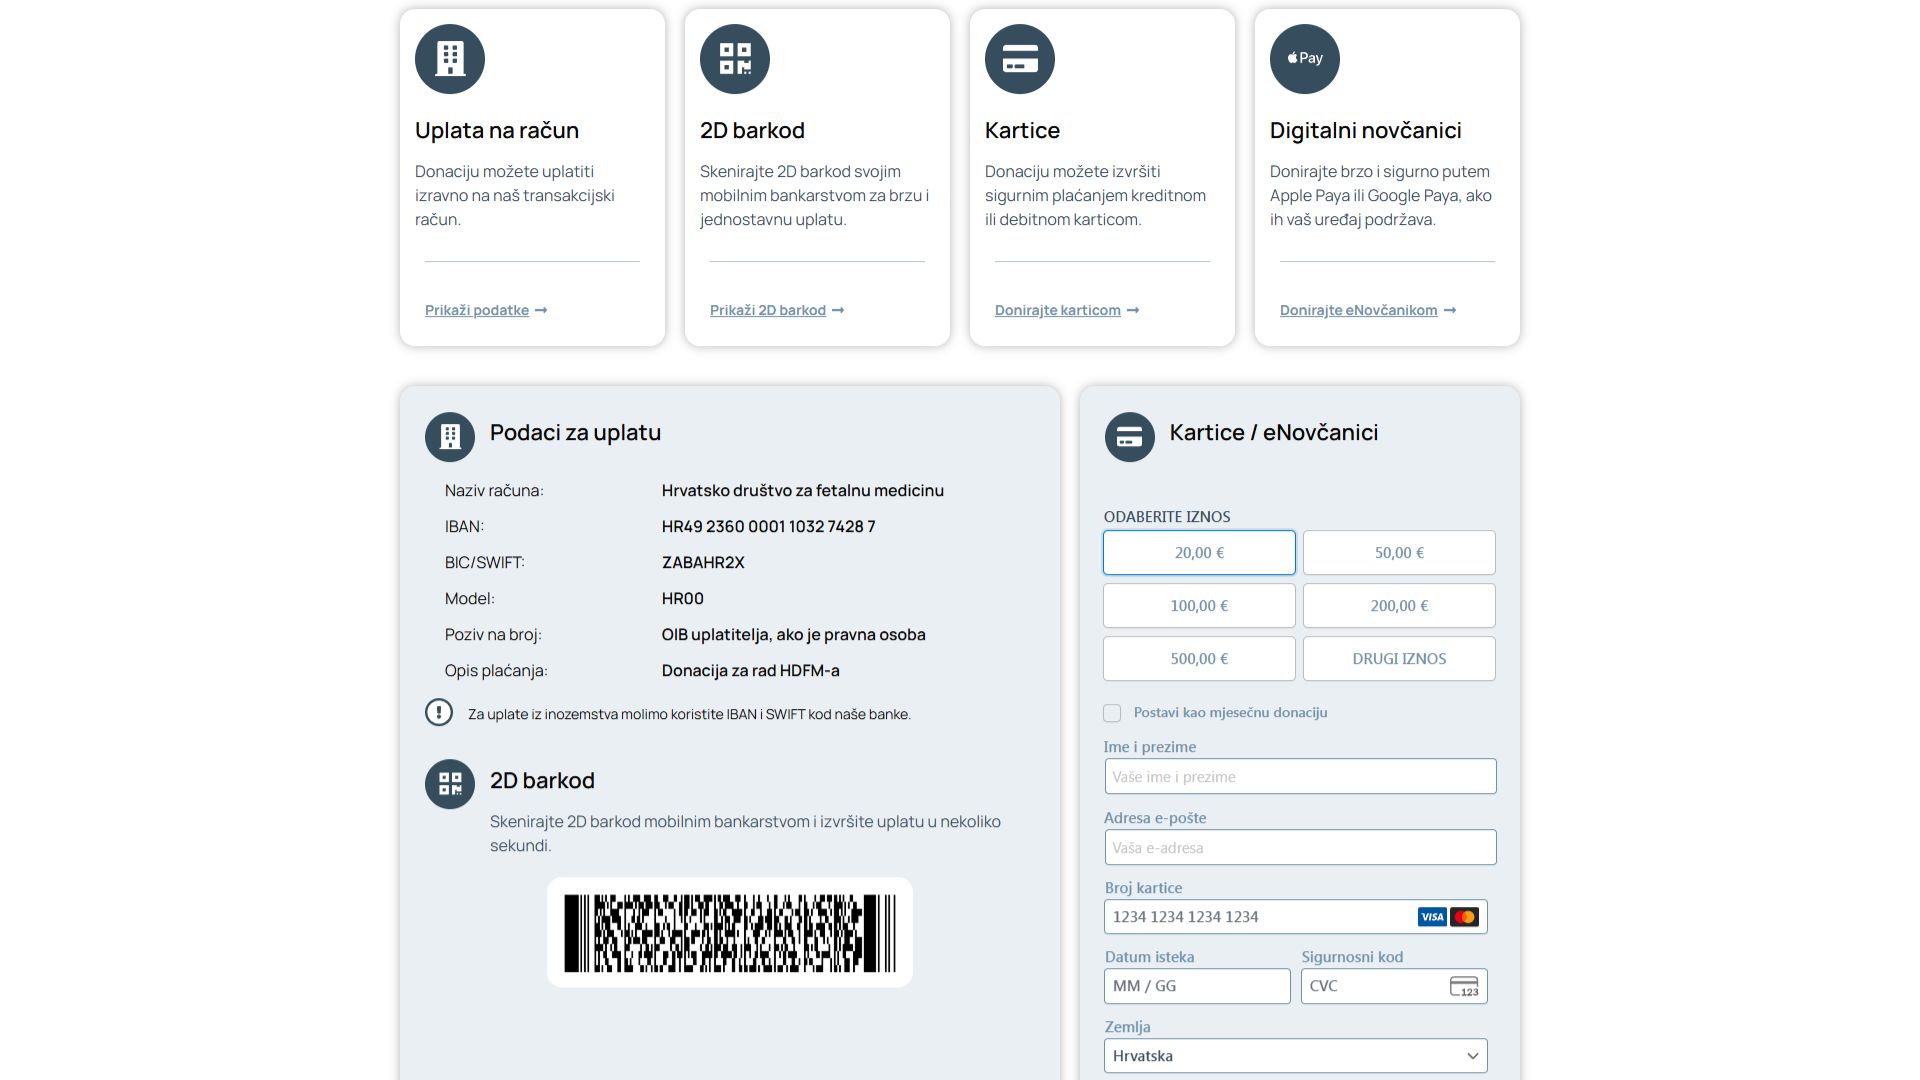Choose the 100,00 € donation amount
Image resolution: width=1920 pixels, height=1080 pixels.
[1199, 606]
